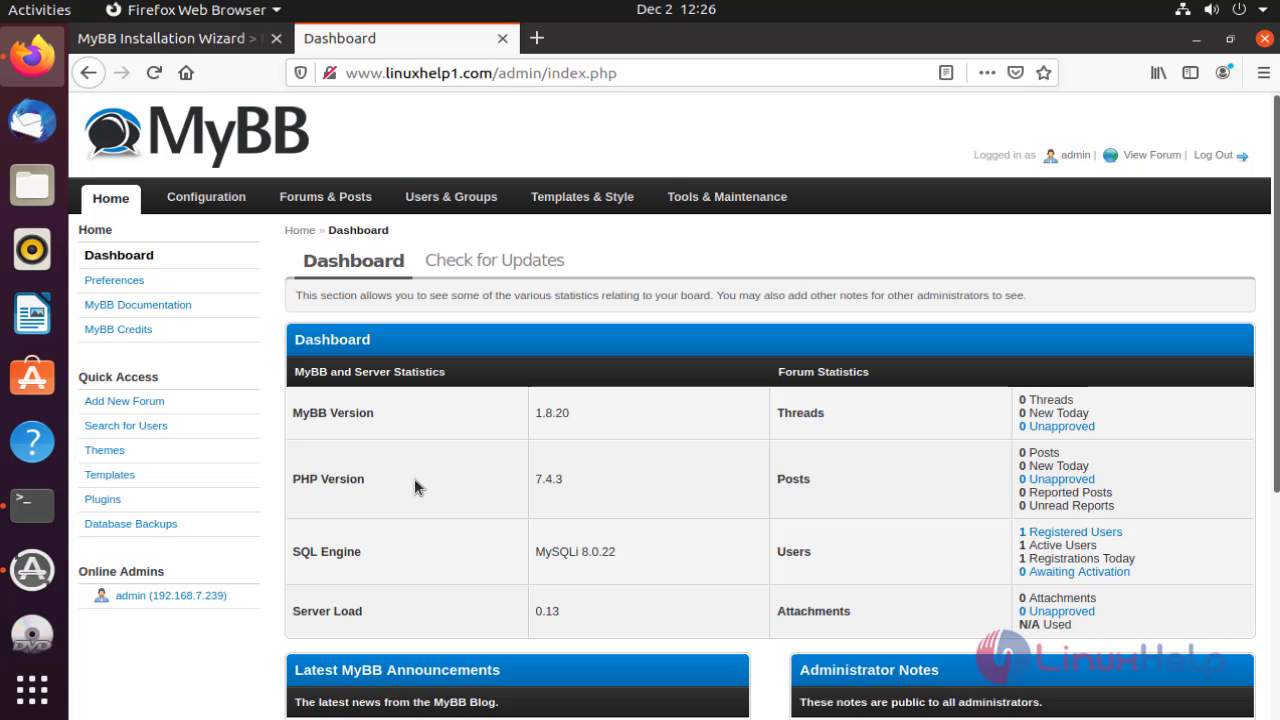Toggle reader view icon in address bar
Image resolution: width=1280 pixels, height=720 pixels.
tap(946, 73)
